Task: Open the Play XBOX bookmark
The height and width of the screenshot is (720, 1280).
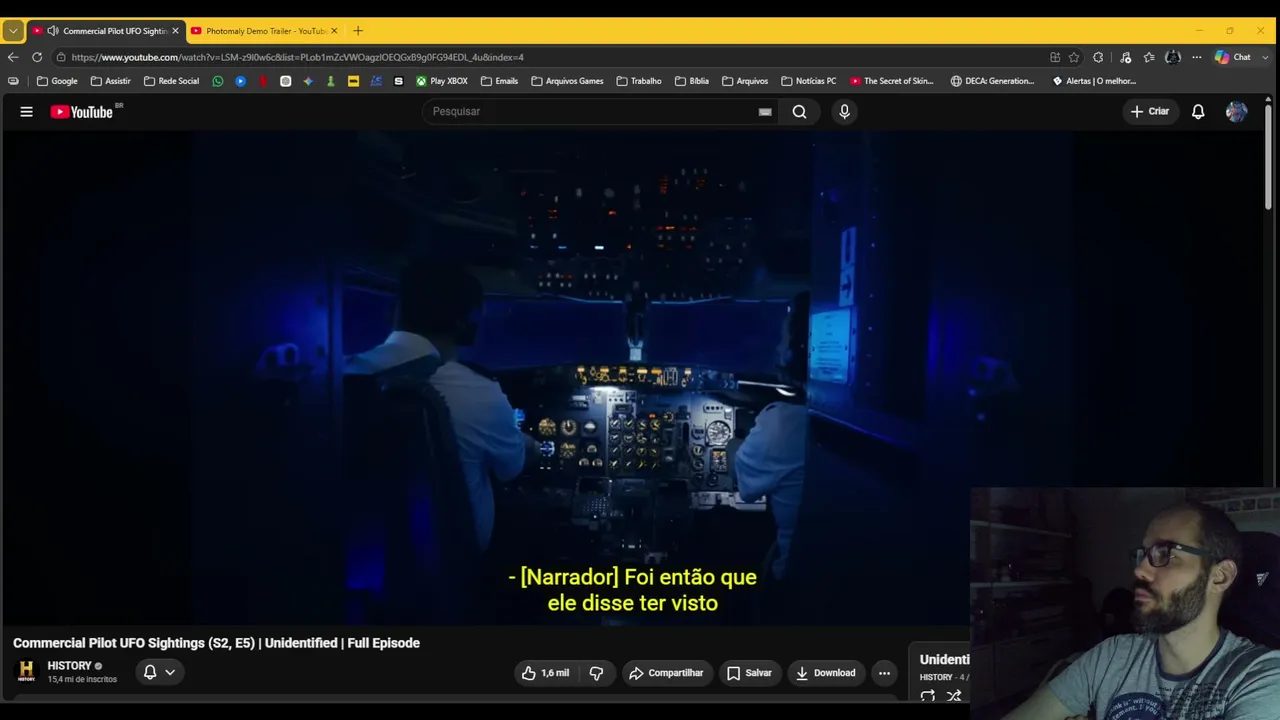Action: (442, 81)
